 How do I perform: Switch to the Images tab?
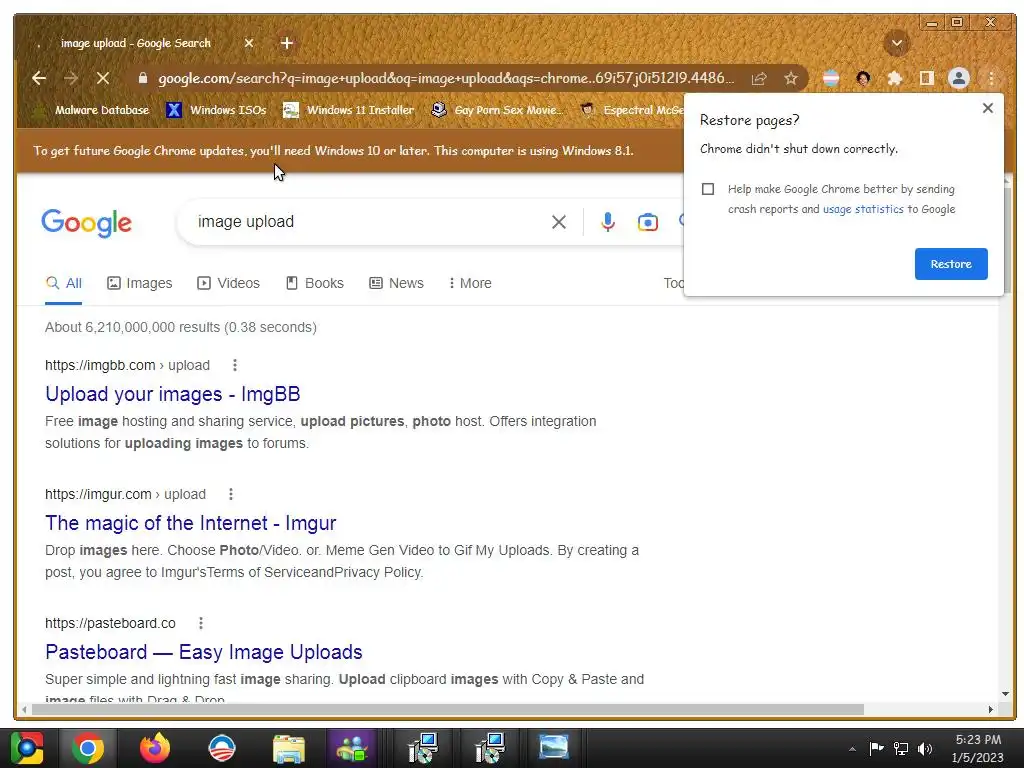(x=140, y=283)
